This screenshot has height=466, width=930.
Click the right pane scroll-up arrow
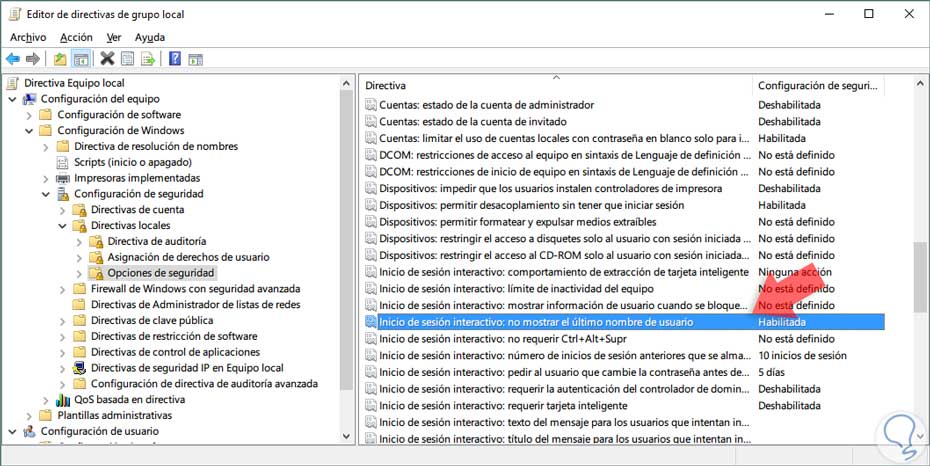[x=920, y=84]
